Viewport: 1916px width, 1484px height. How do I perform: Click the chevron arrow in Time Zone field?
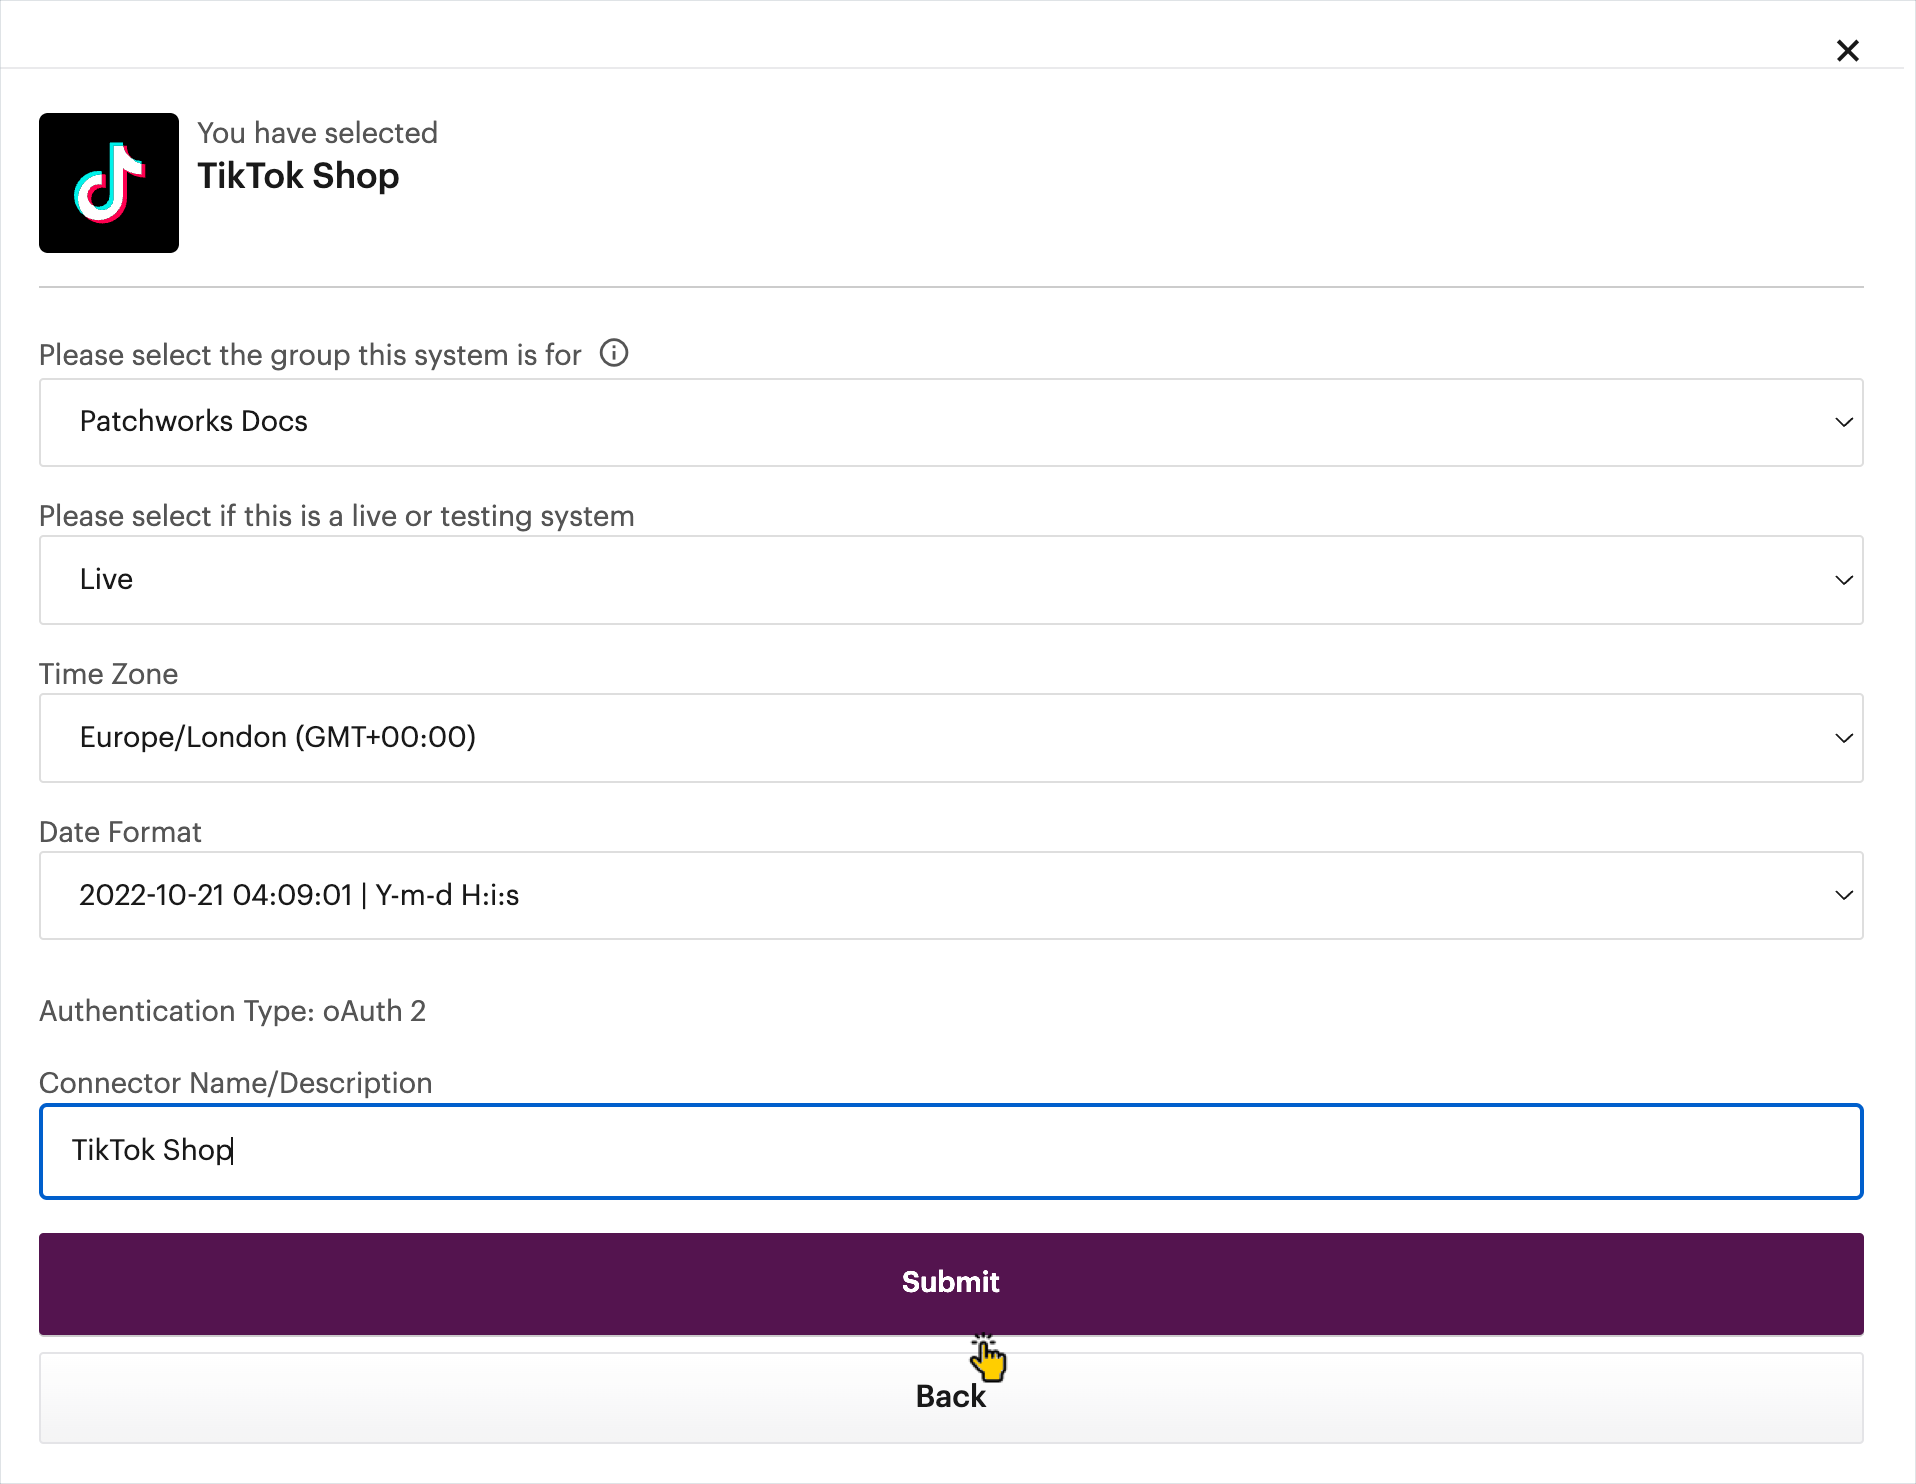coord(1844,738)
